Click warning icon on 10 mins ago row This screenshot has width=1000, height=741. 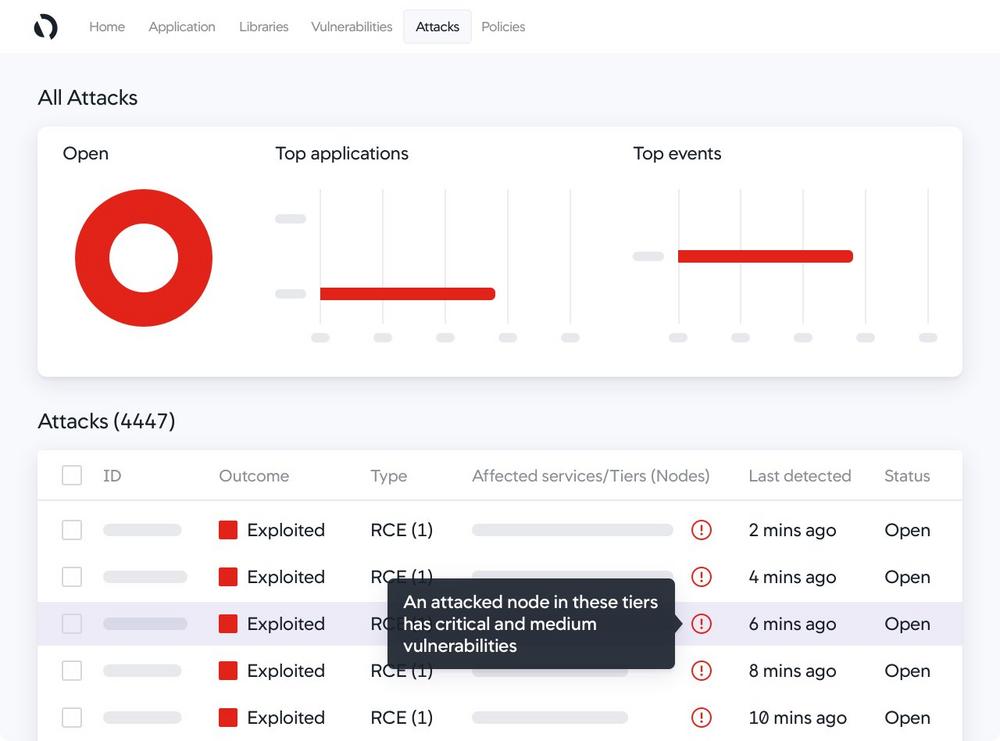(701, 718)
